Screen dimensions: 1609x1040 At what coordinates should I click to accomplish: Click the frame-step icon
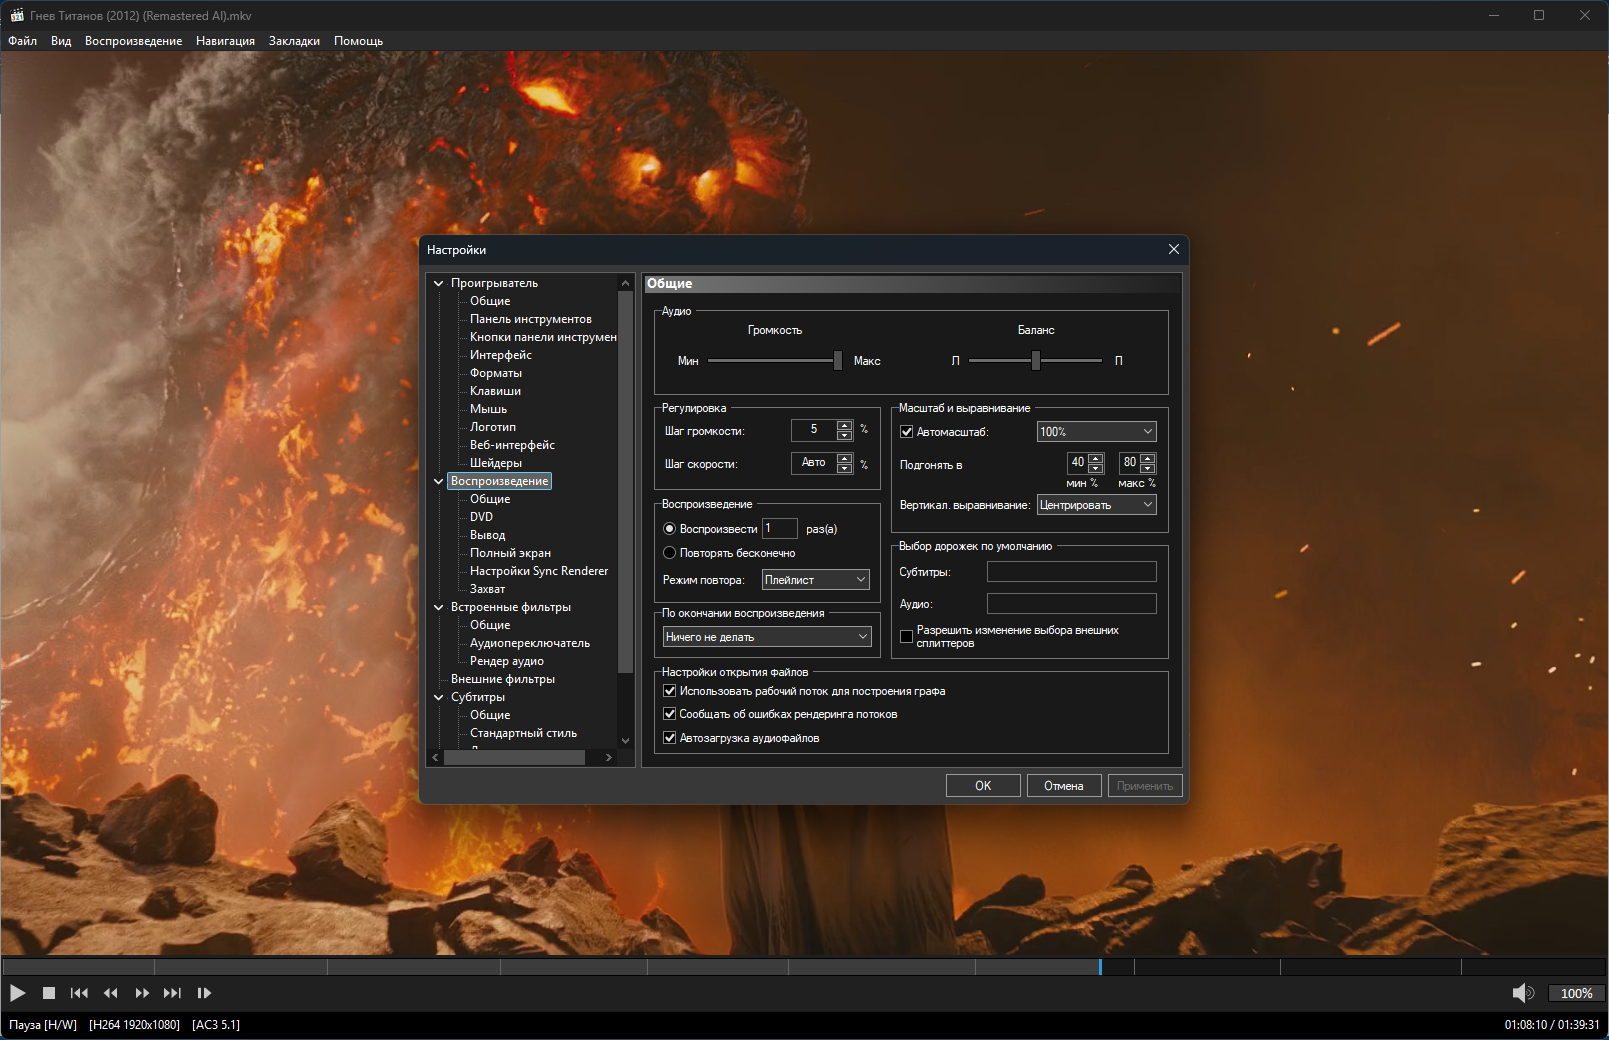204,993
